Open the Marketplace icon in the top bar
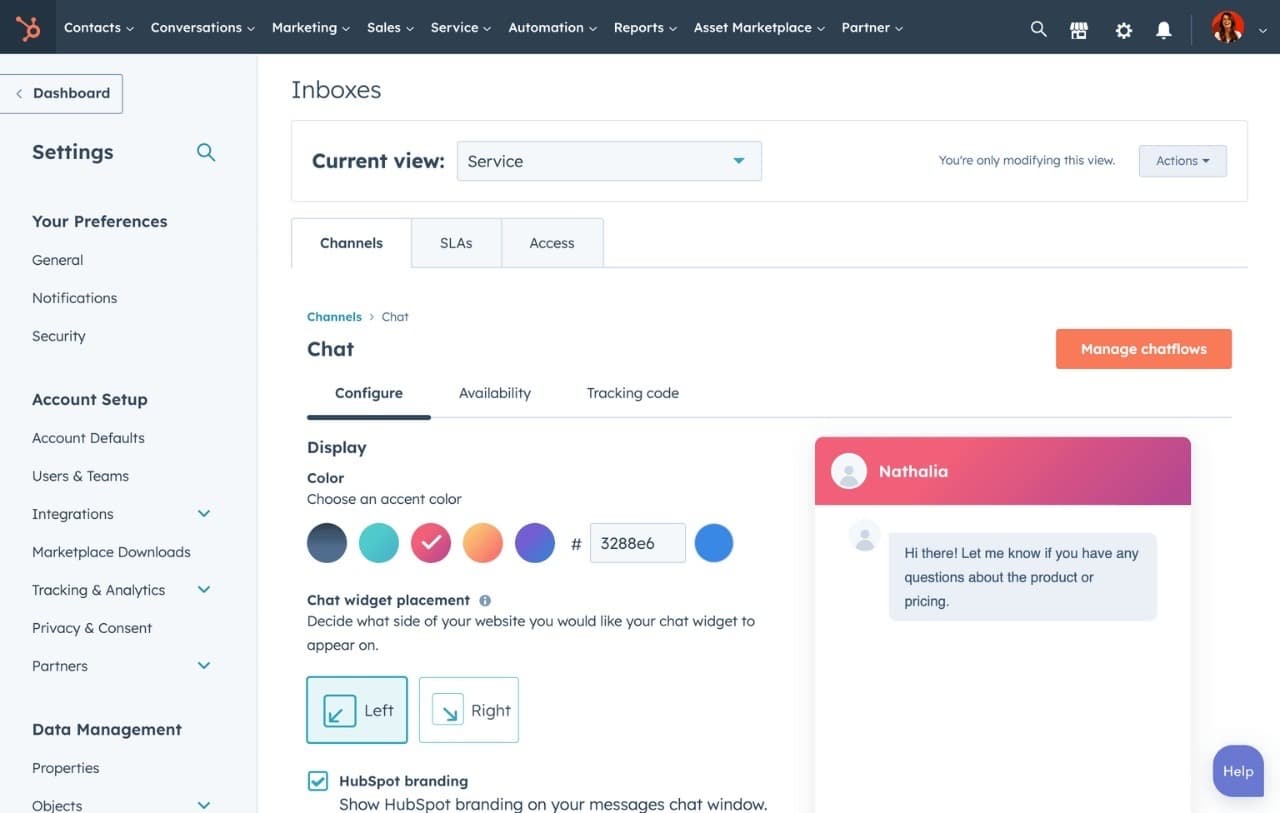Image resolution: width=1280 pixels, height=813 pixels. click(1079, 29)
